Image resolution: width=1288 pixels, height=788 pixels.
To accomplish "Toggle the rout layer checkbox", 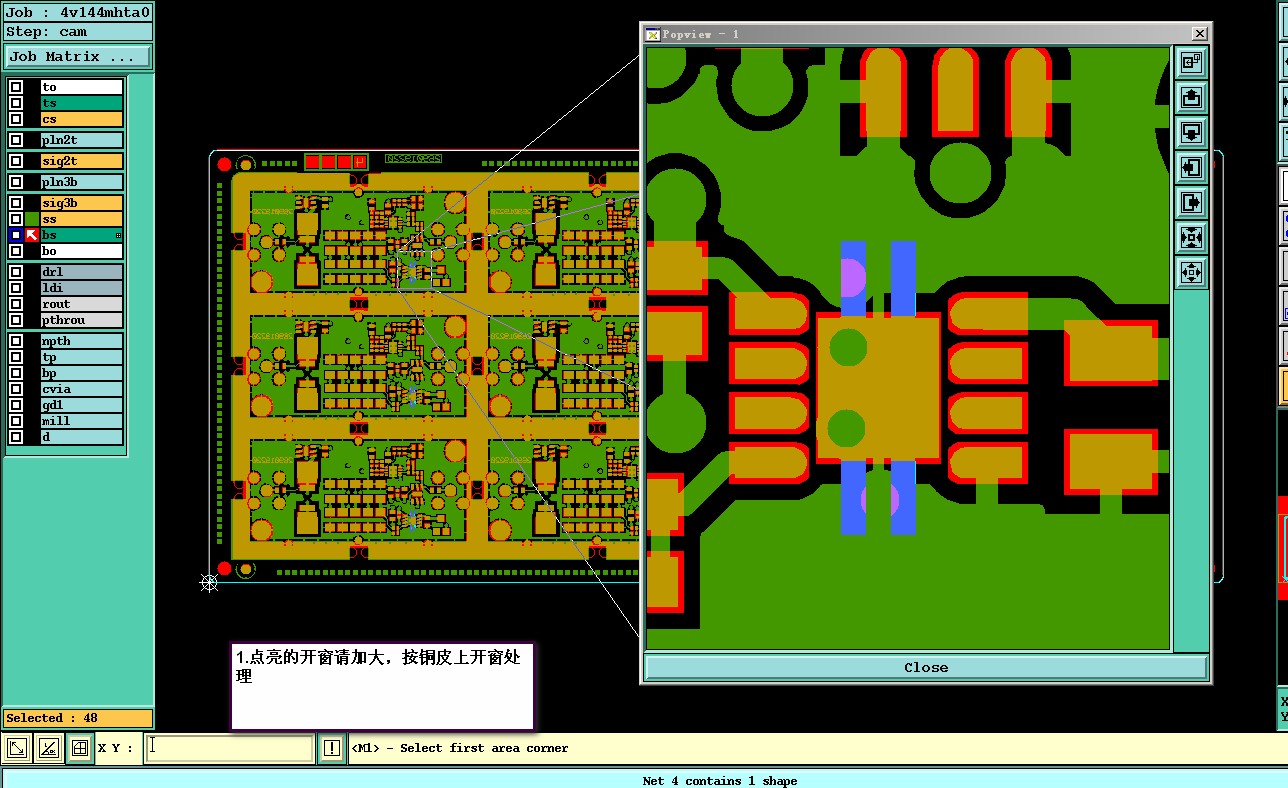I will 16,304.
